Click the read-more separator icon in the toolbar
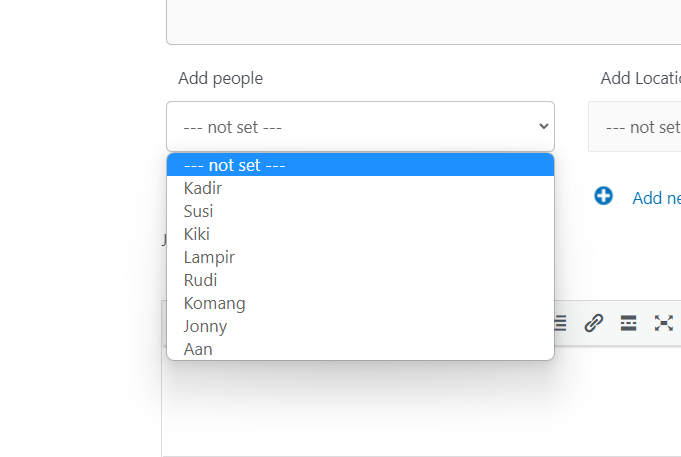Viewport: 681px width, 457px height. click(x=628, y=323)
